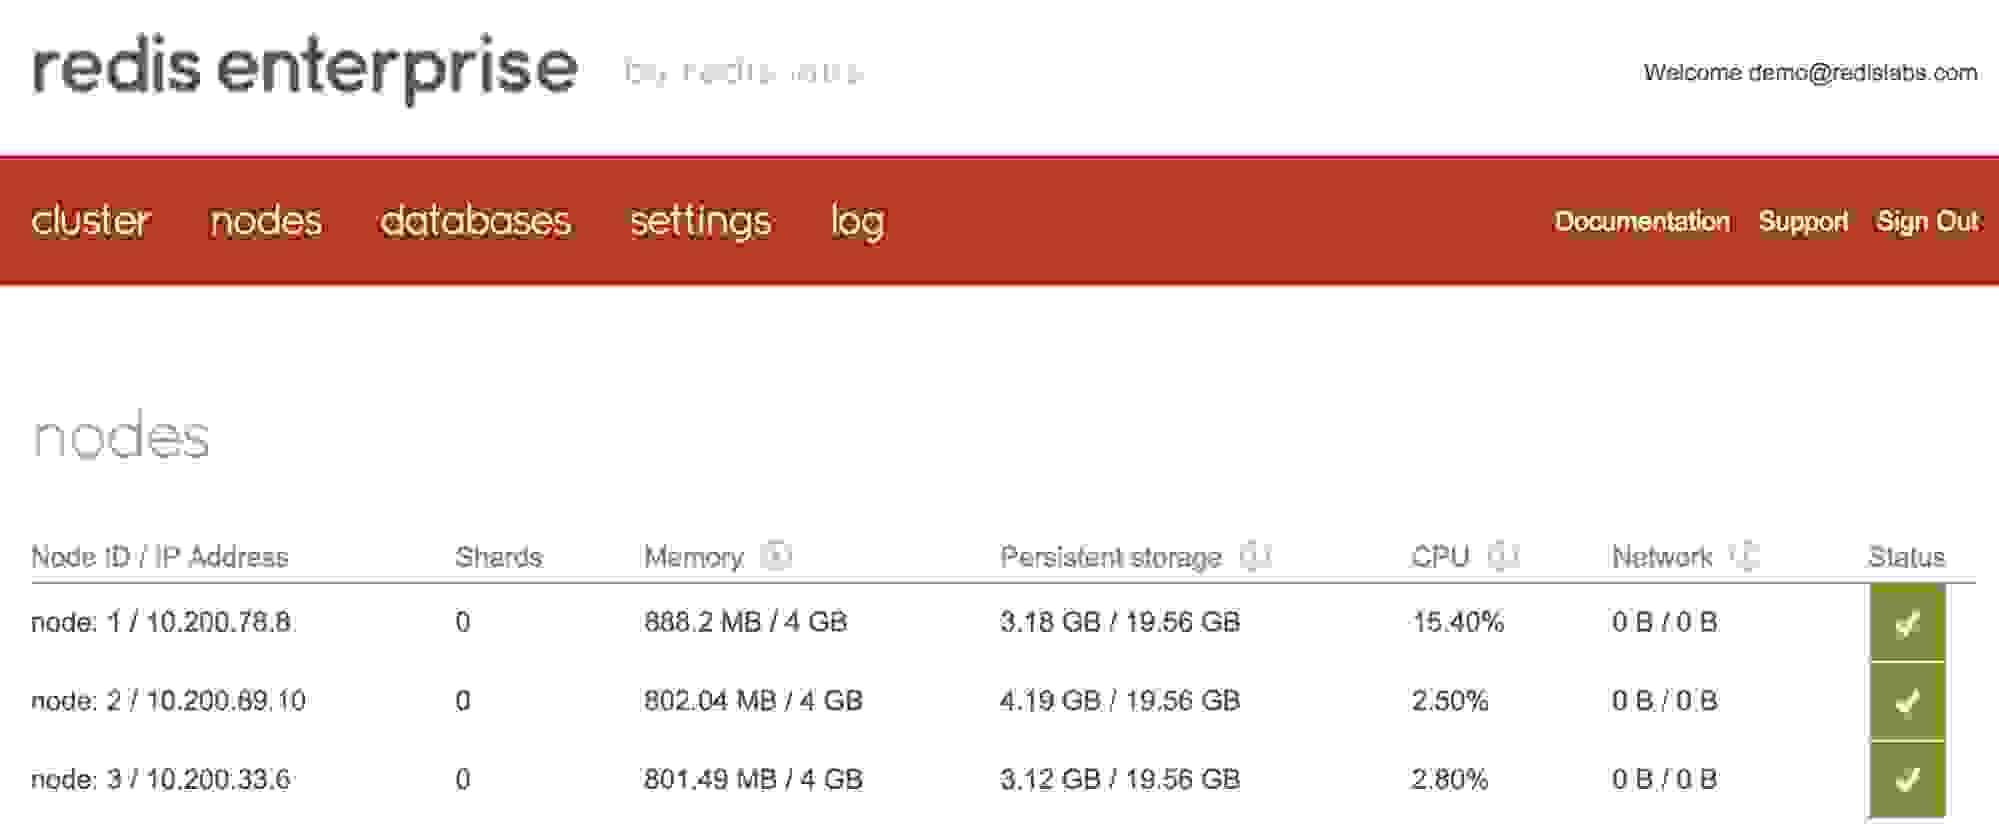Click the Status column header
The height and width of the screenshot is (837, 1999).
click(1906, 557)
